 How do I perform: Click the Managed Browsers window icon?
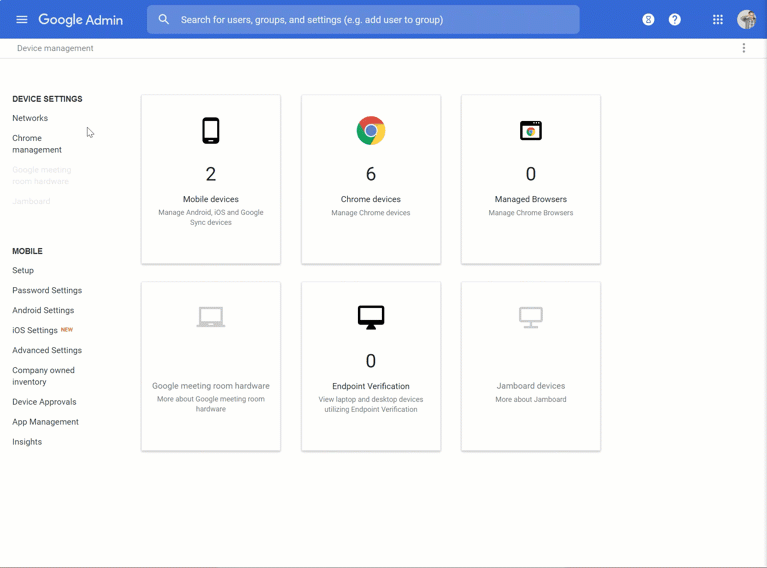coord(531,131)
